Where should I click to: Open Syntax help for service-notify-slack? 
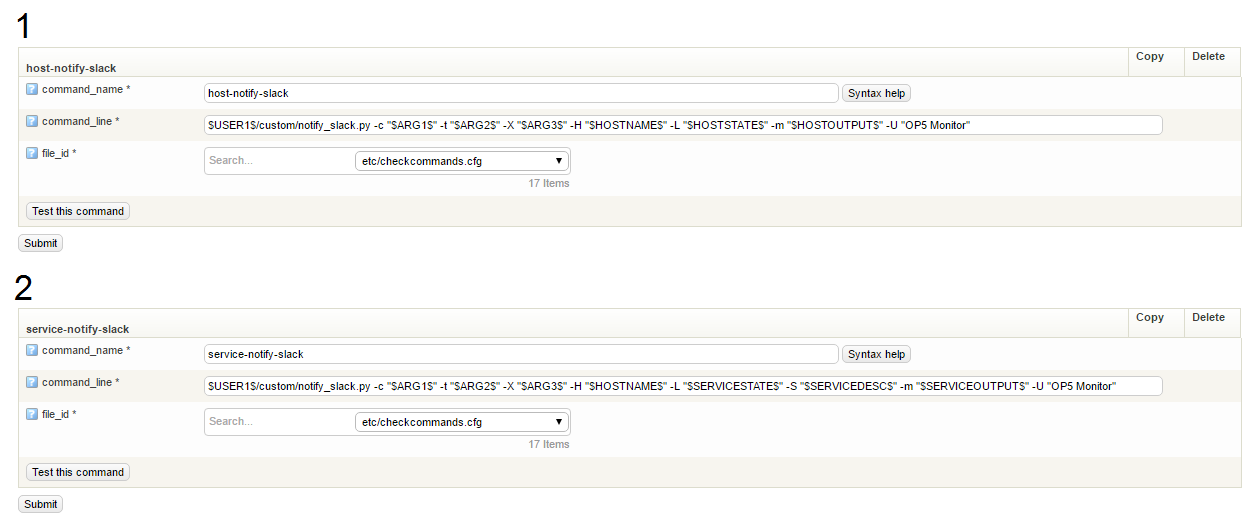point(876,354)
